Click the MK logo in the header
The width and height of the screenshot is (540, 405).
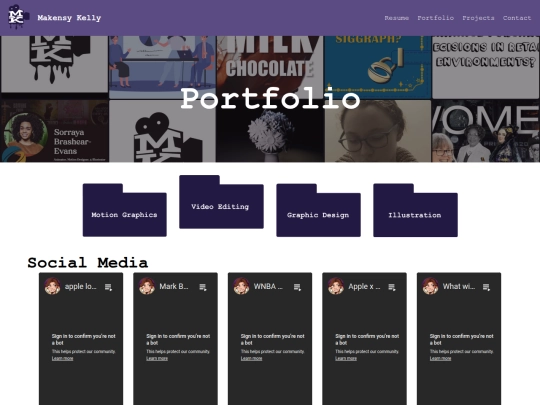click(18, 17)
